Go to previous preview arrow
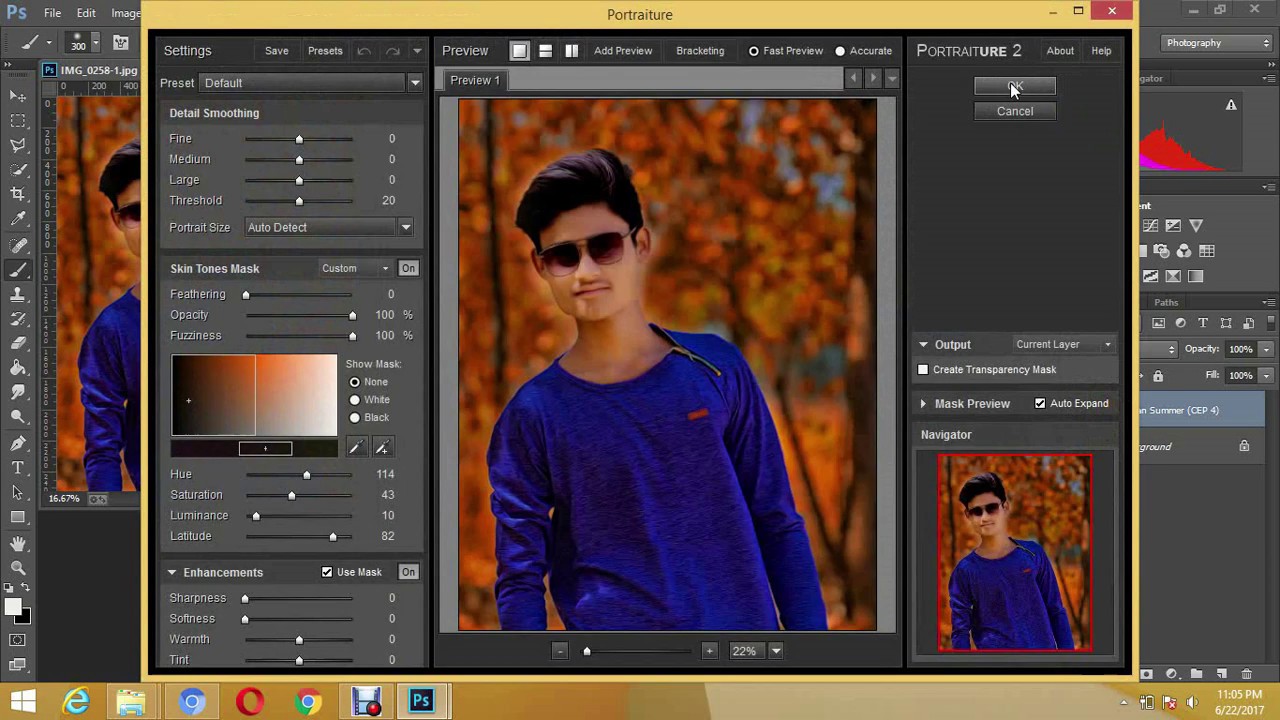The height and width of the screenshot is (720, 1280). [853, 78]
